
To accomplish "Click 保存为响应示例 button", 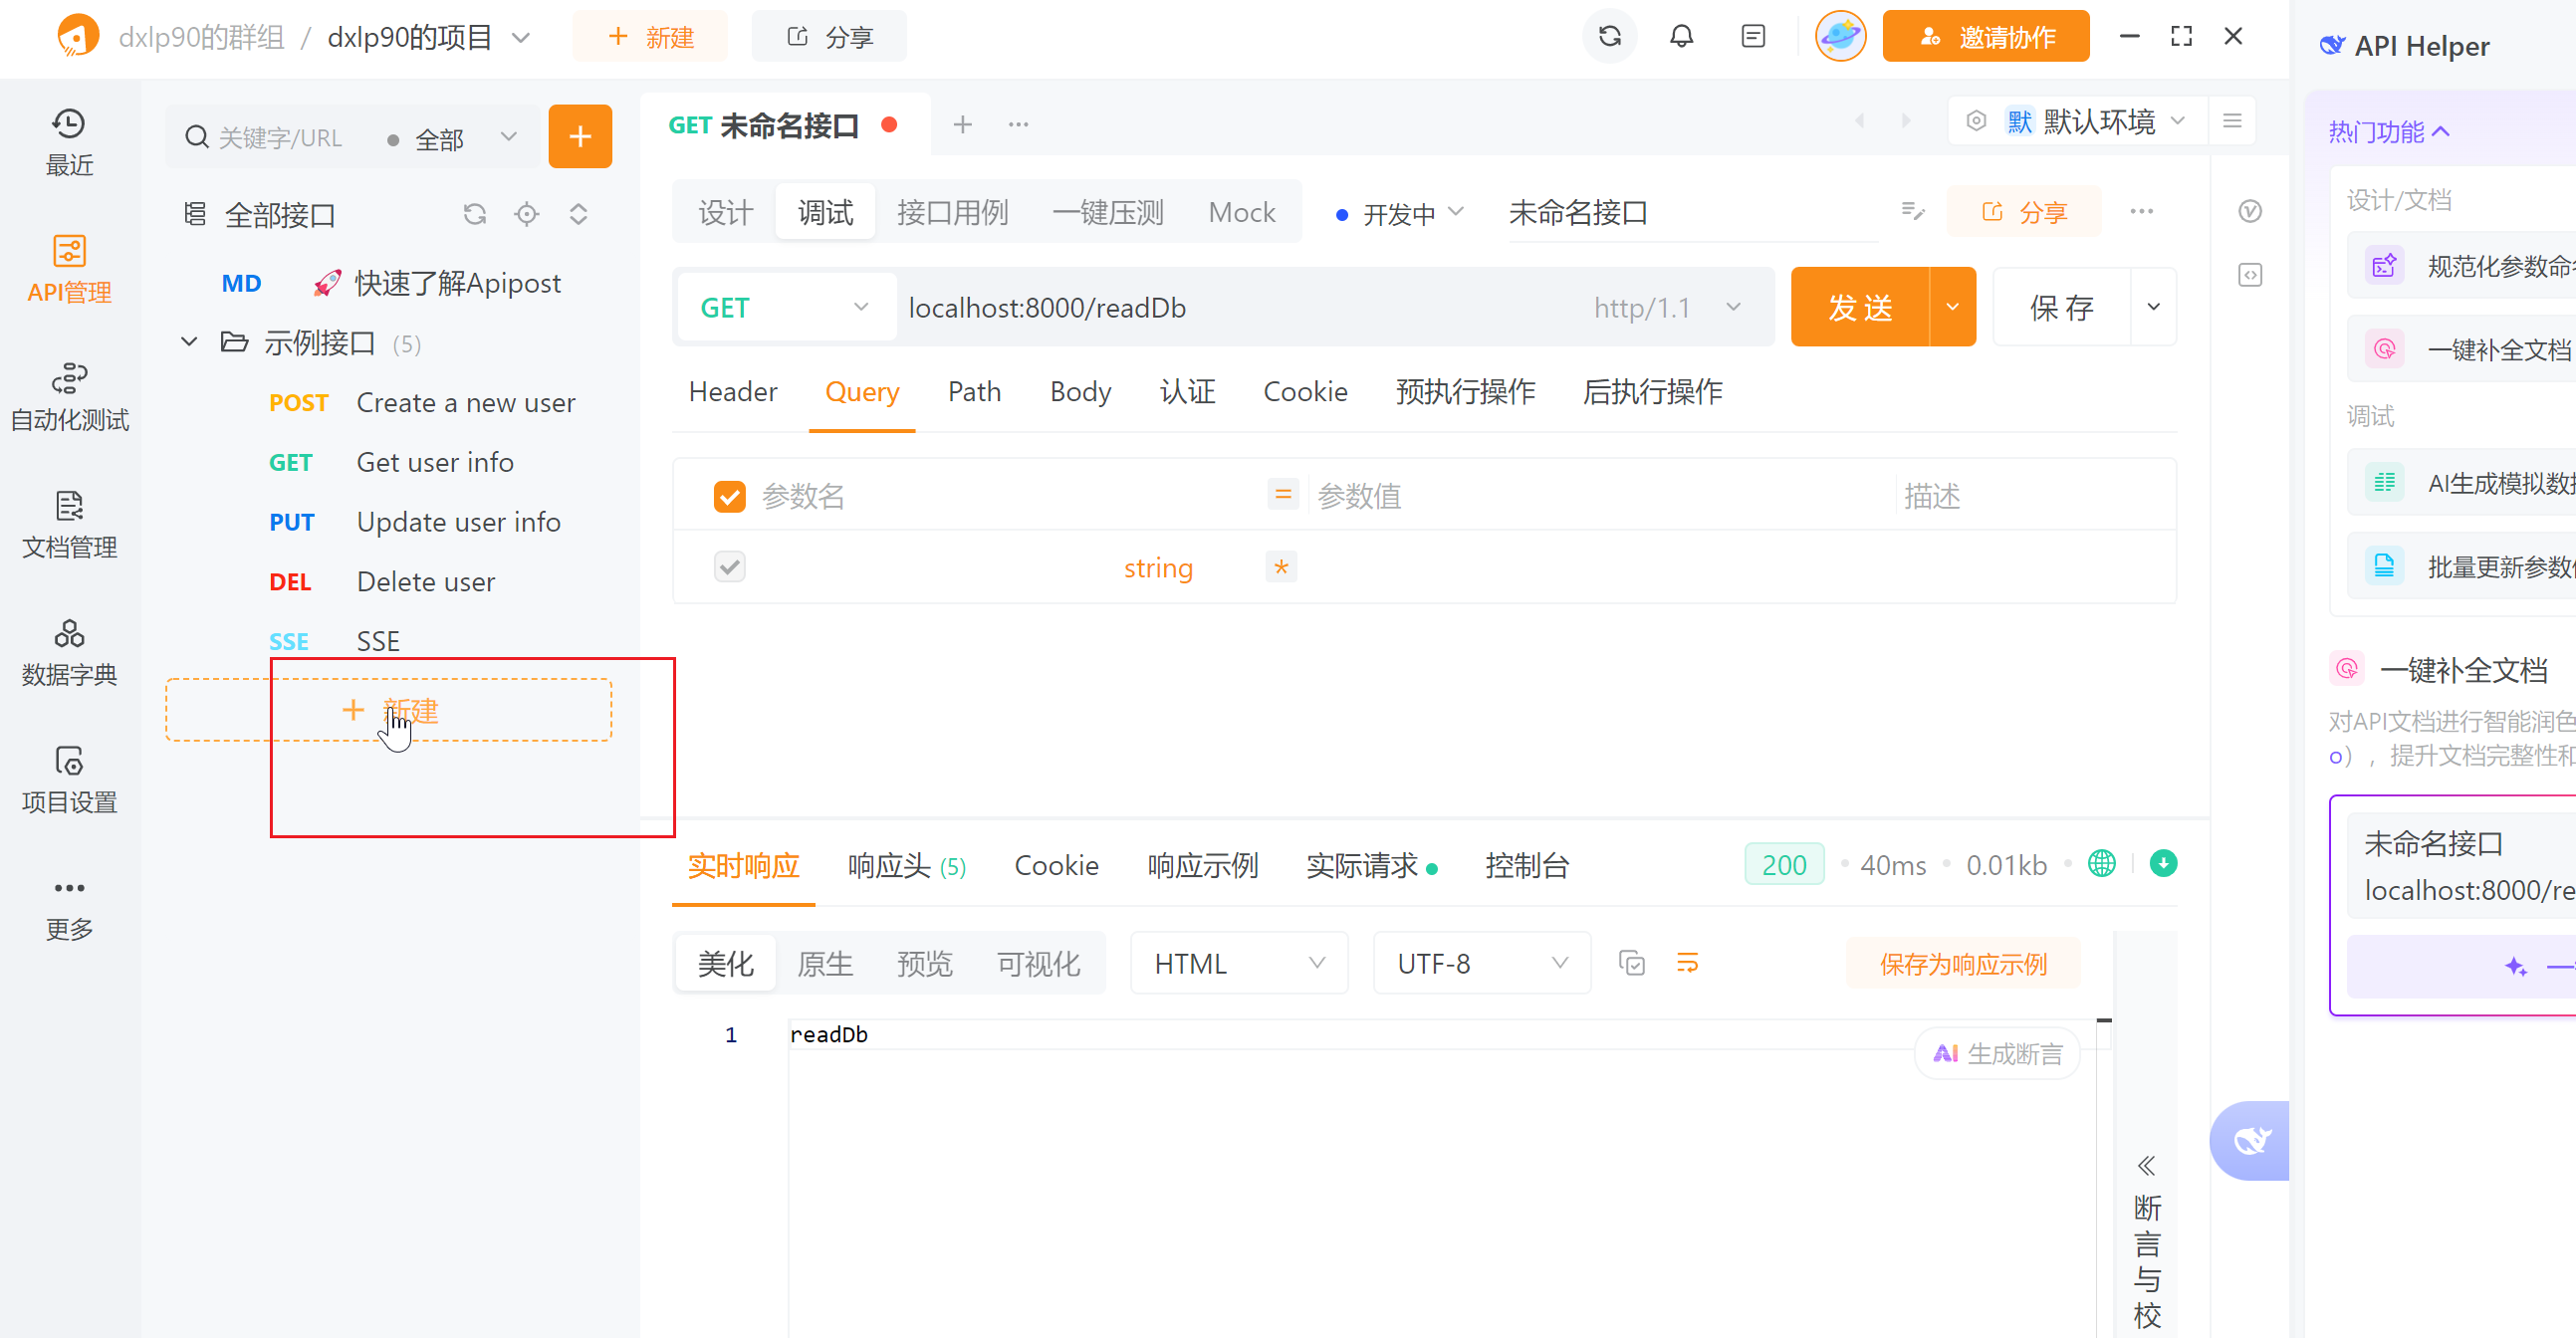I will [x=1962, y=964].
